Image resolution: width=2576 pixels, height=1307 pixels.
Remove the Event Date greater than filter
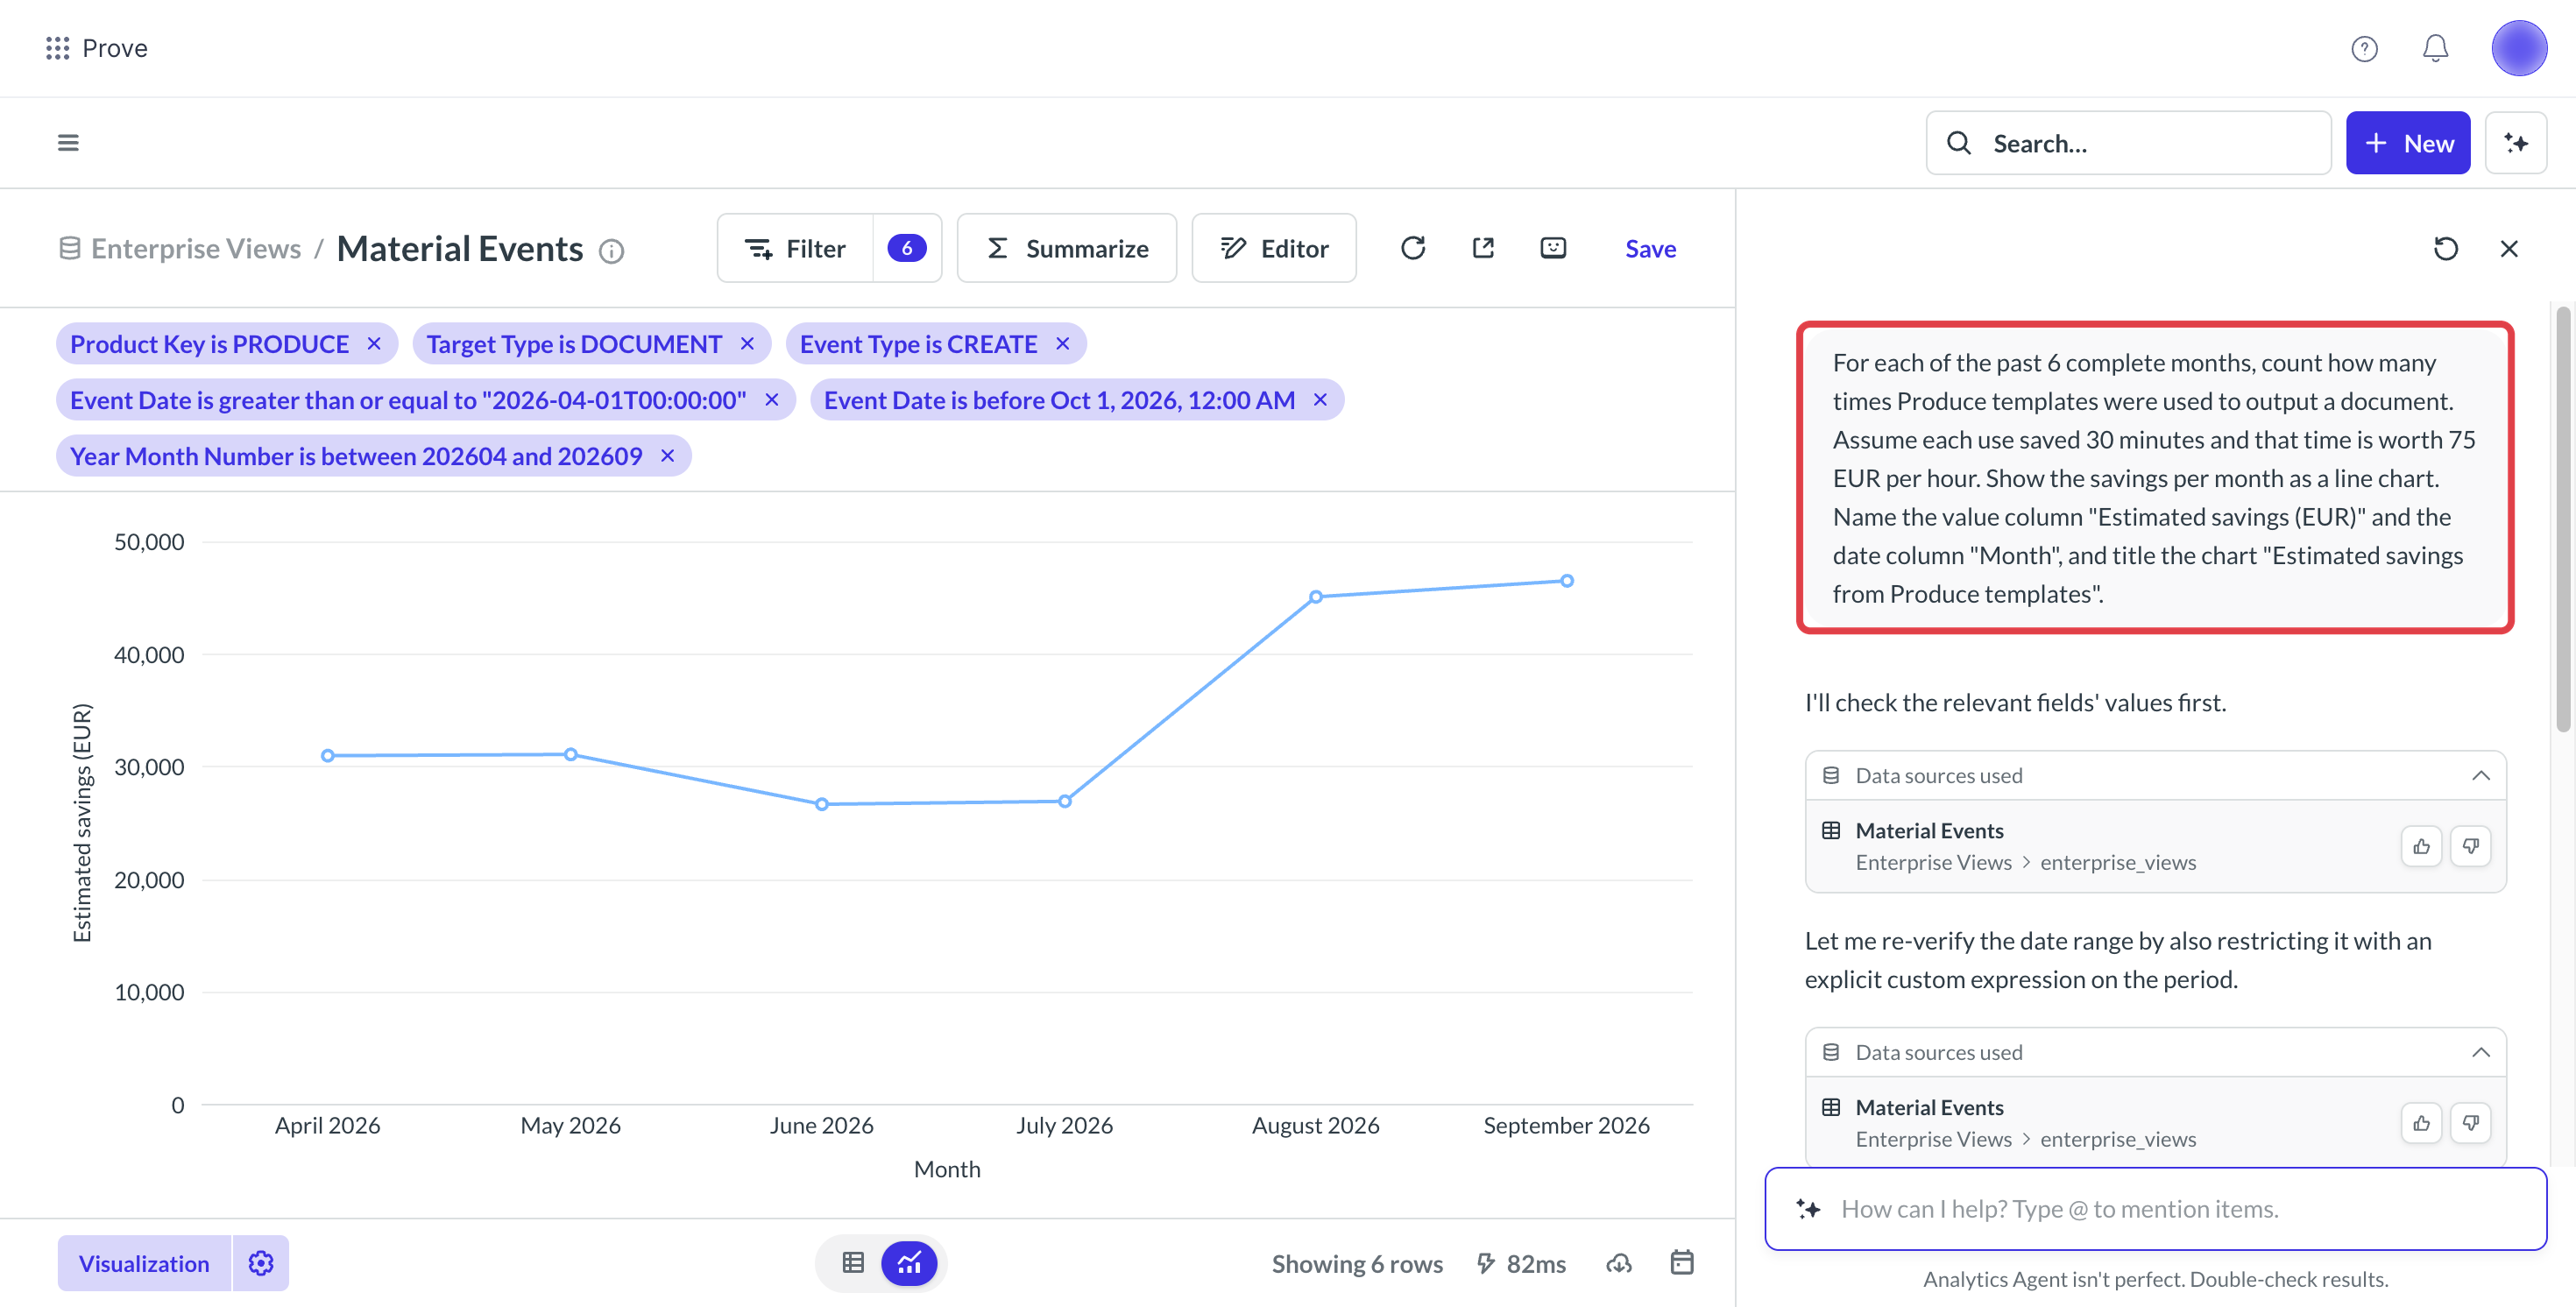pos(772,399)
